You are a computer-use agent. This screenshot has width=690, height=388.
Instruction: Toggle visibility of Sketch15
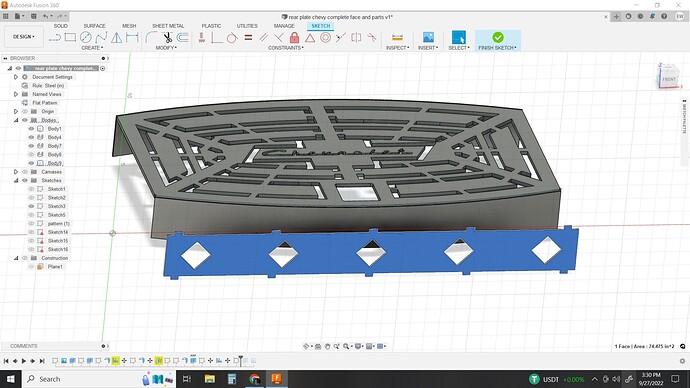coord(31,241)
